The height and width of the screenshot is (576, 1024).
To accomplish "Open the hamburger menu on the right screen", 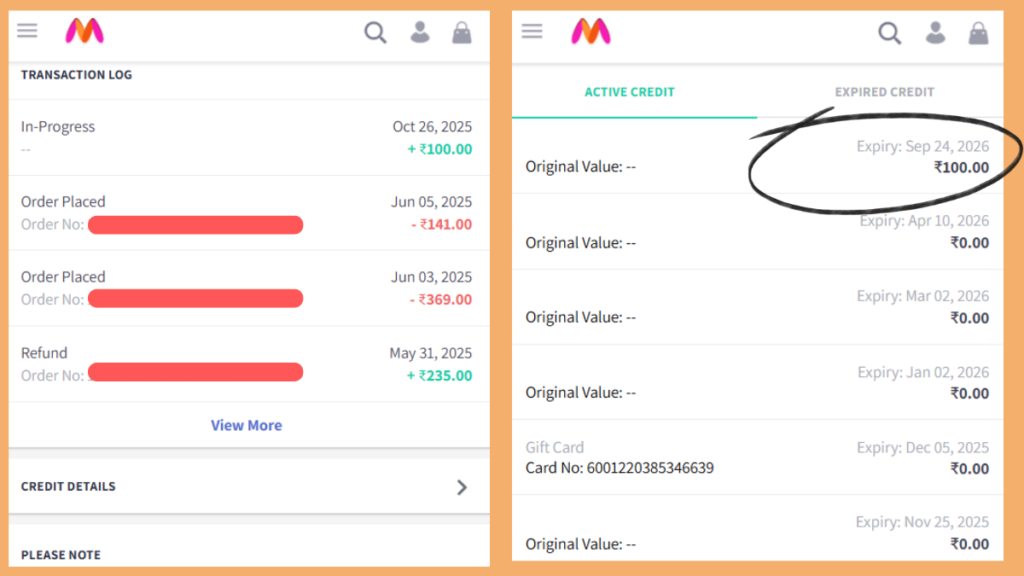I will click(x=532, y=30).
